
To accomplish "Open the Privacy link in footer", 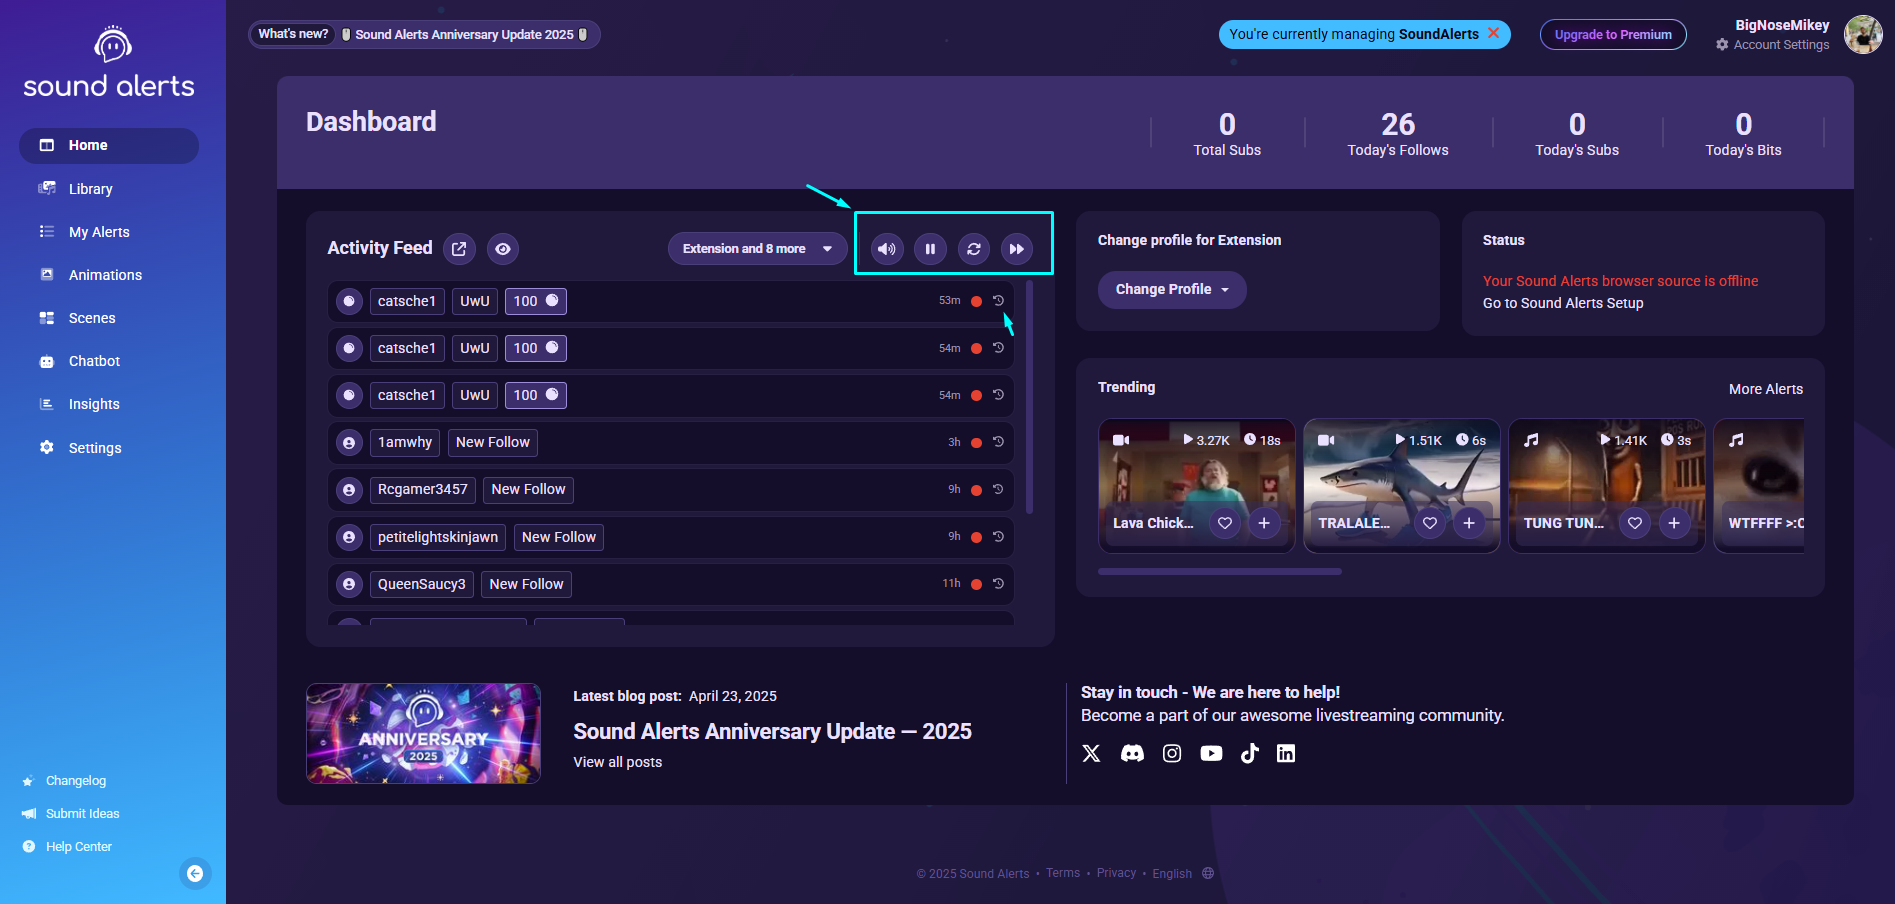I will (1116, 873).
